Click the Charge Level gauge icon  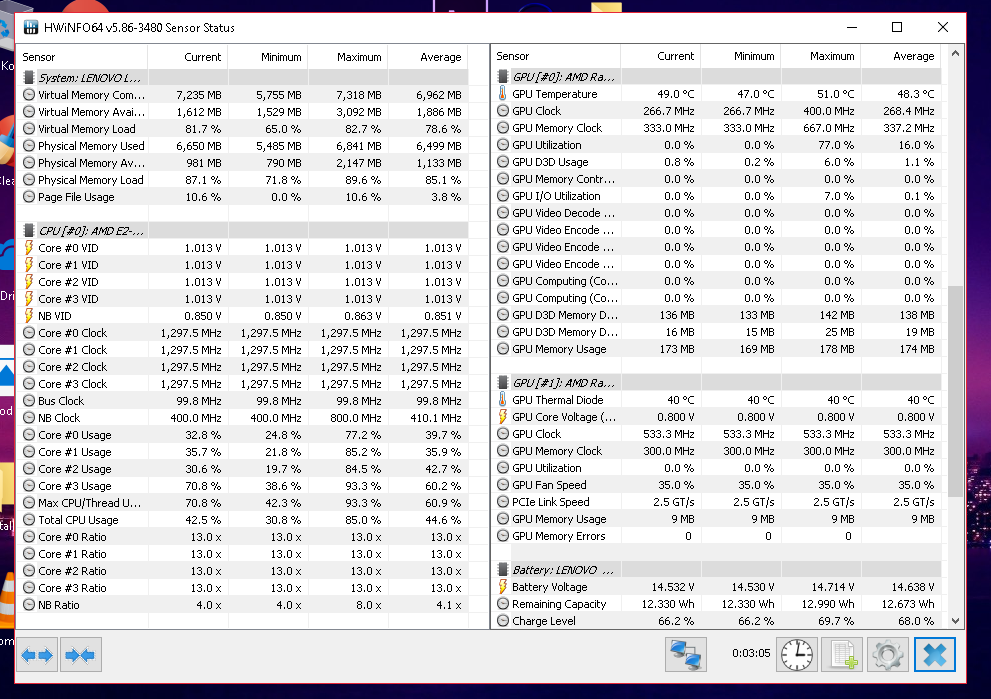pos(502,621)
